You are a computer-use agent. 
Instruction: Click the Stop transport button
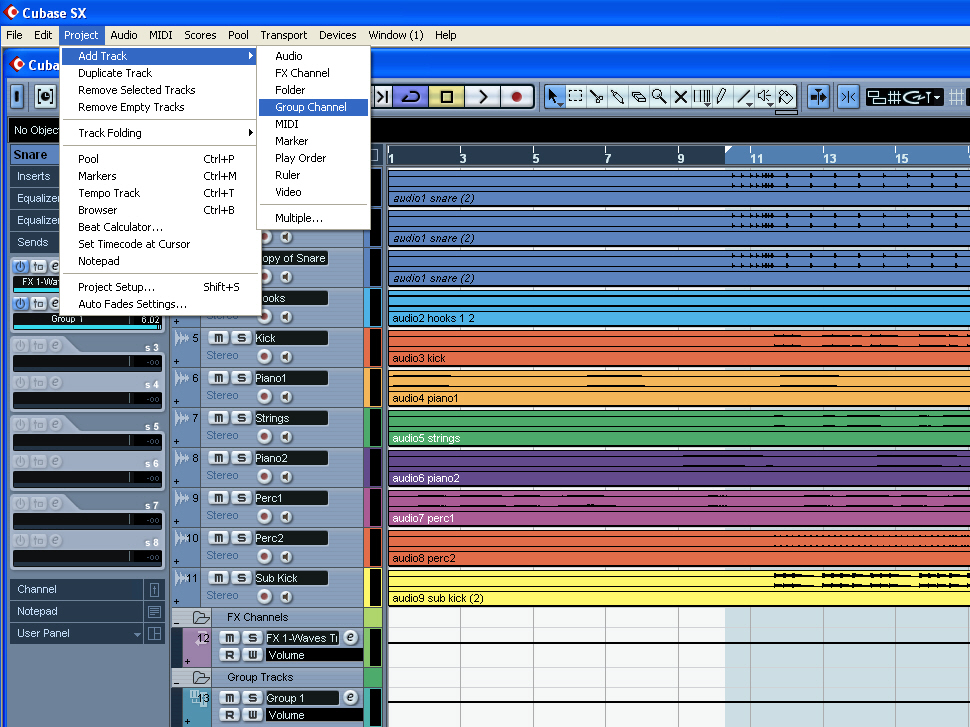point(446,97)
